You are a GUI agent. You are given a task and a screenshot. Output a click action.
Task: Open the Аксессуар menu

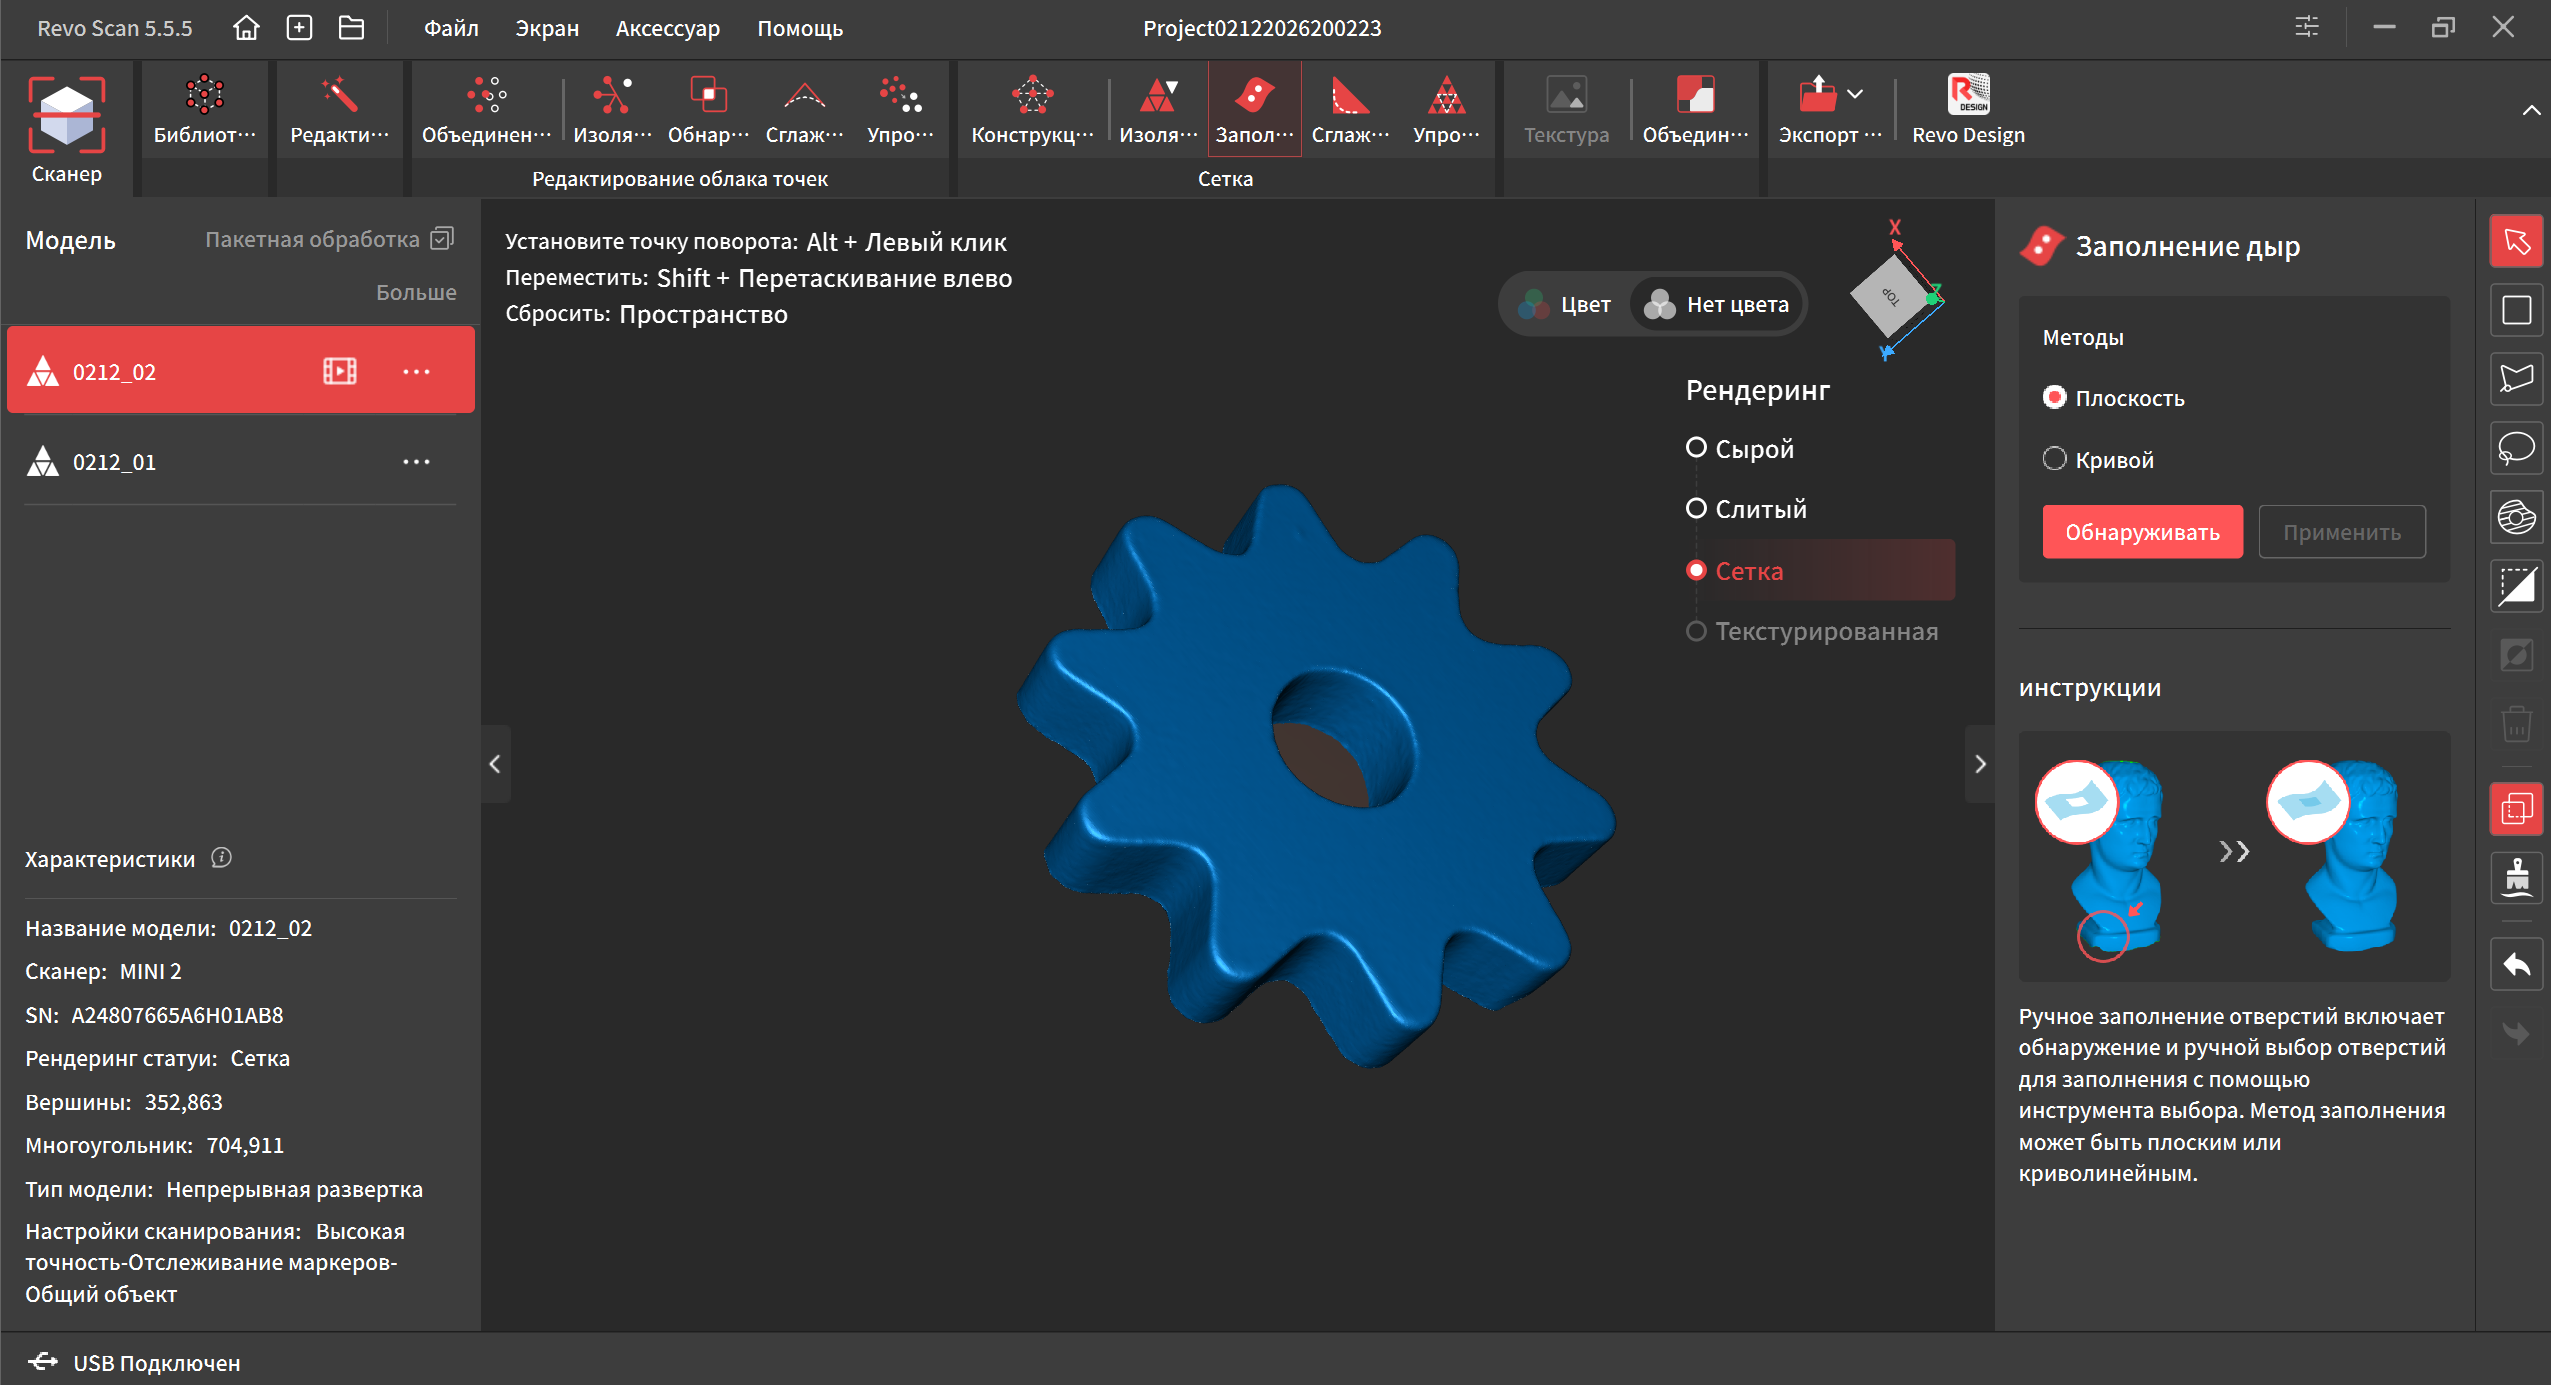tap(667, 28)
